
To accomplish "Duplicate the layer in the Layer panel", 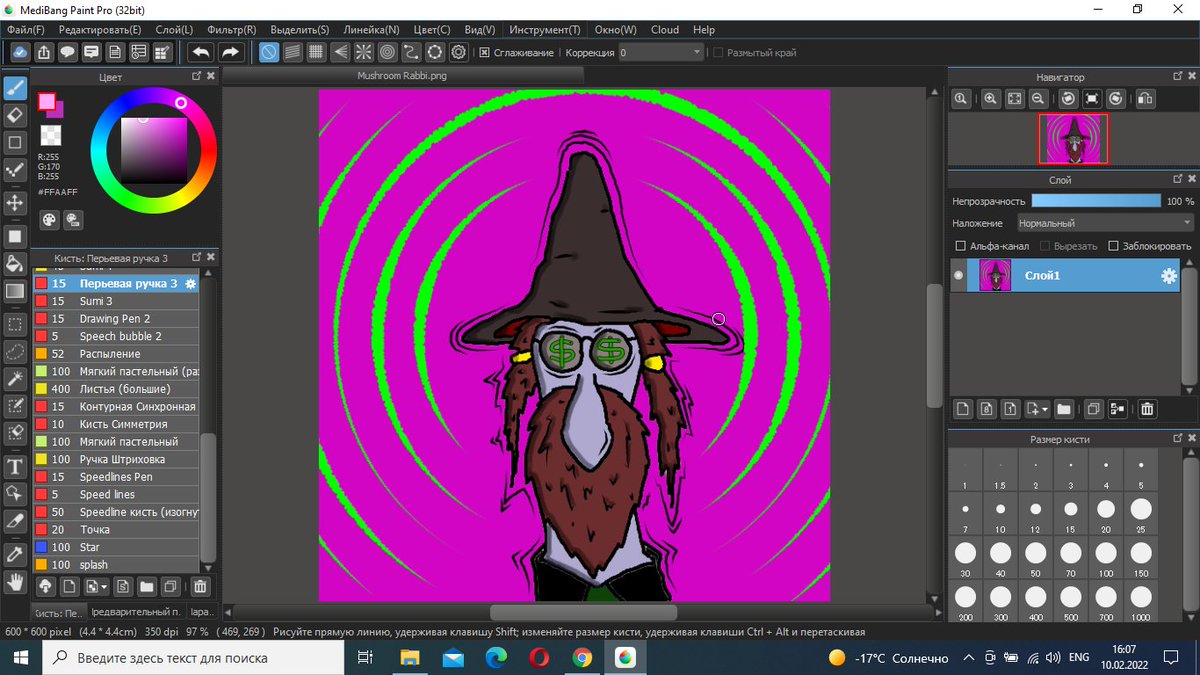I will 1093,409.
